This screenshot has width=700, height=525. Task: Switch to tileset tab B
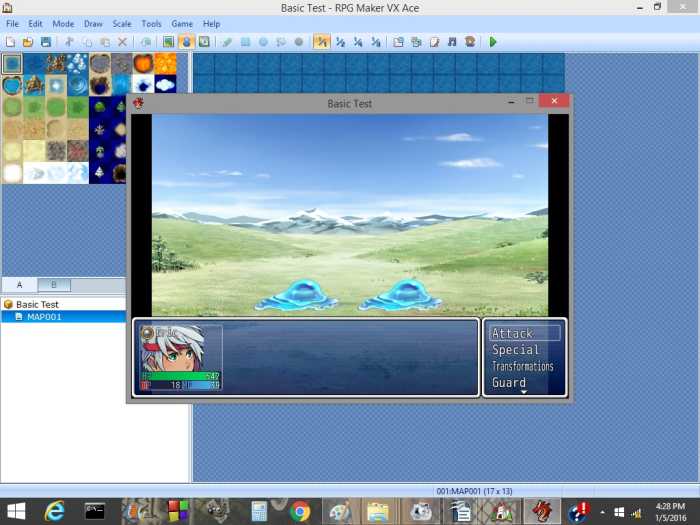[x=54, y=285]
